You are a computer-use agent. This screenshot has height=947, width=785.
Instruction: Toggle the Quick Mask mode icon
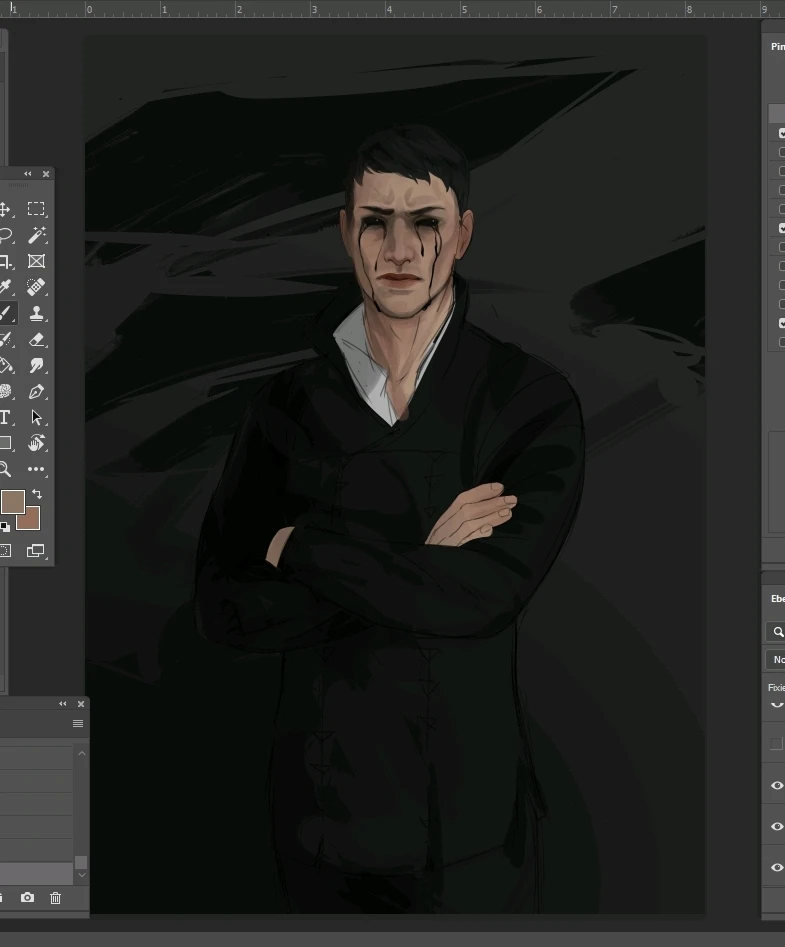[5, 550]
